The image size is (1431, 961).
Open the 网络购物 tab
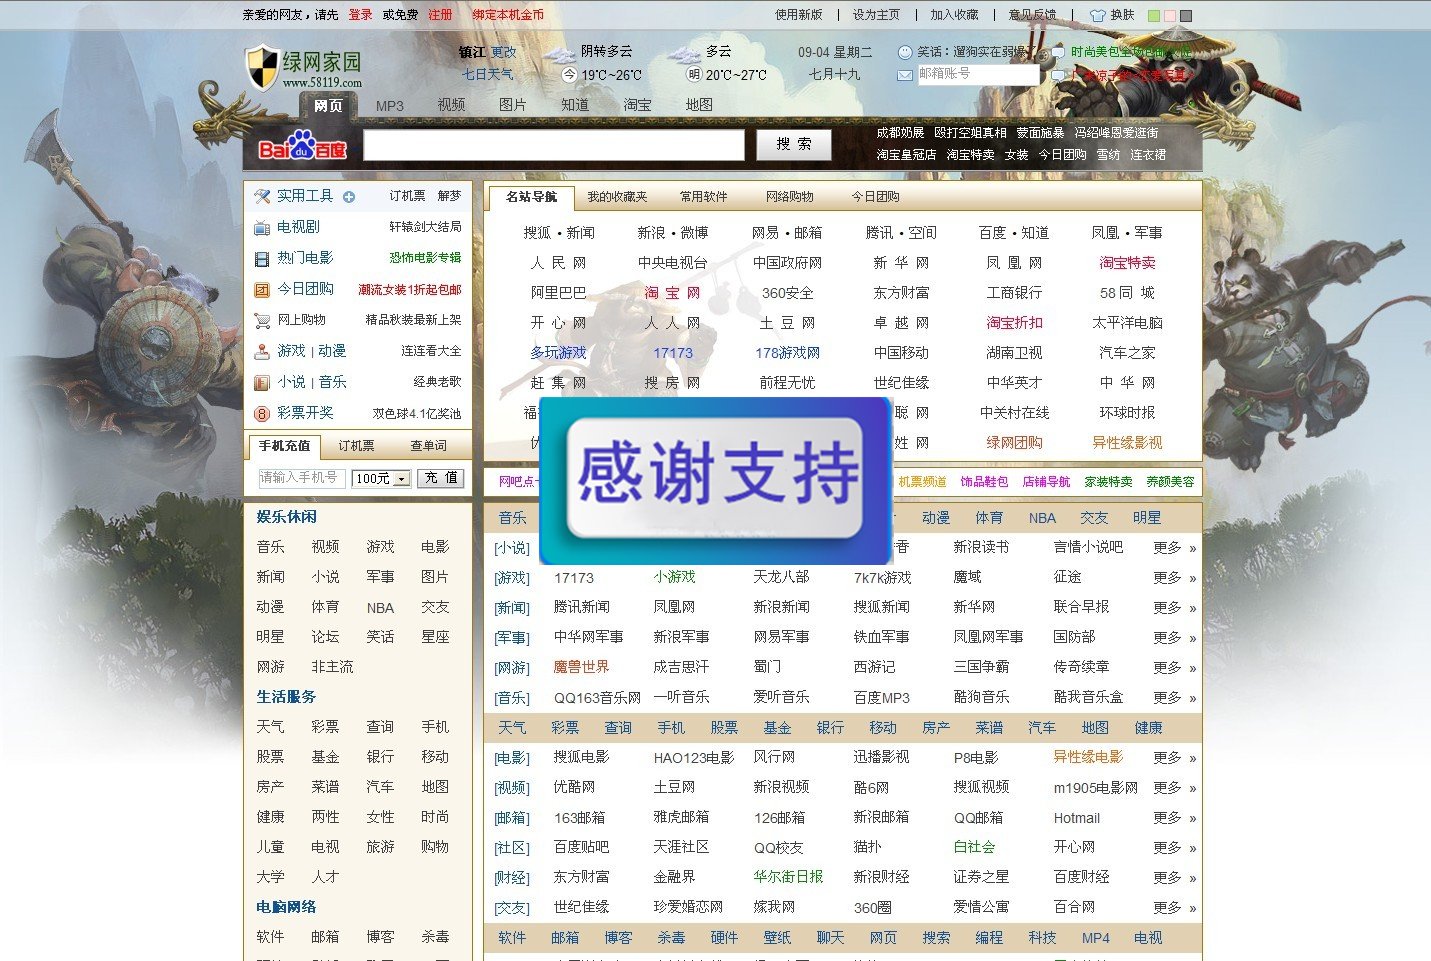tap(790, 197)
